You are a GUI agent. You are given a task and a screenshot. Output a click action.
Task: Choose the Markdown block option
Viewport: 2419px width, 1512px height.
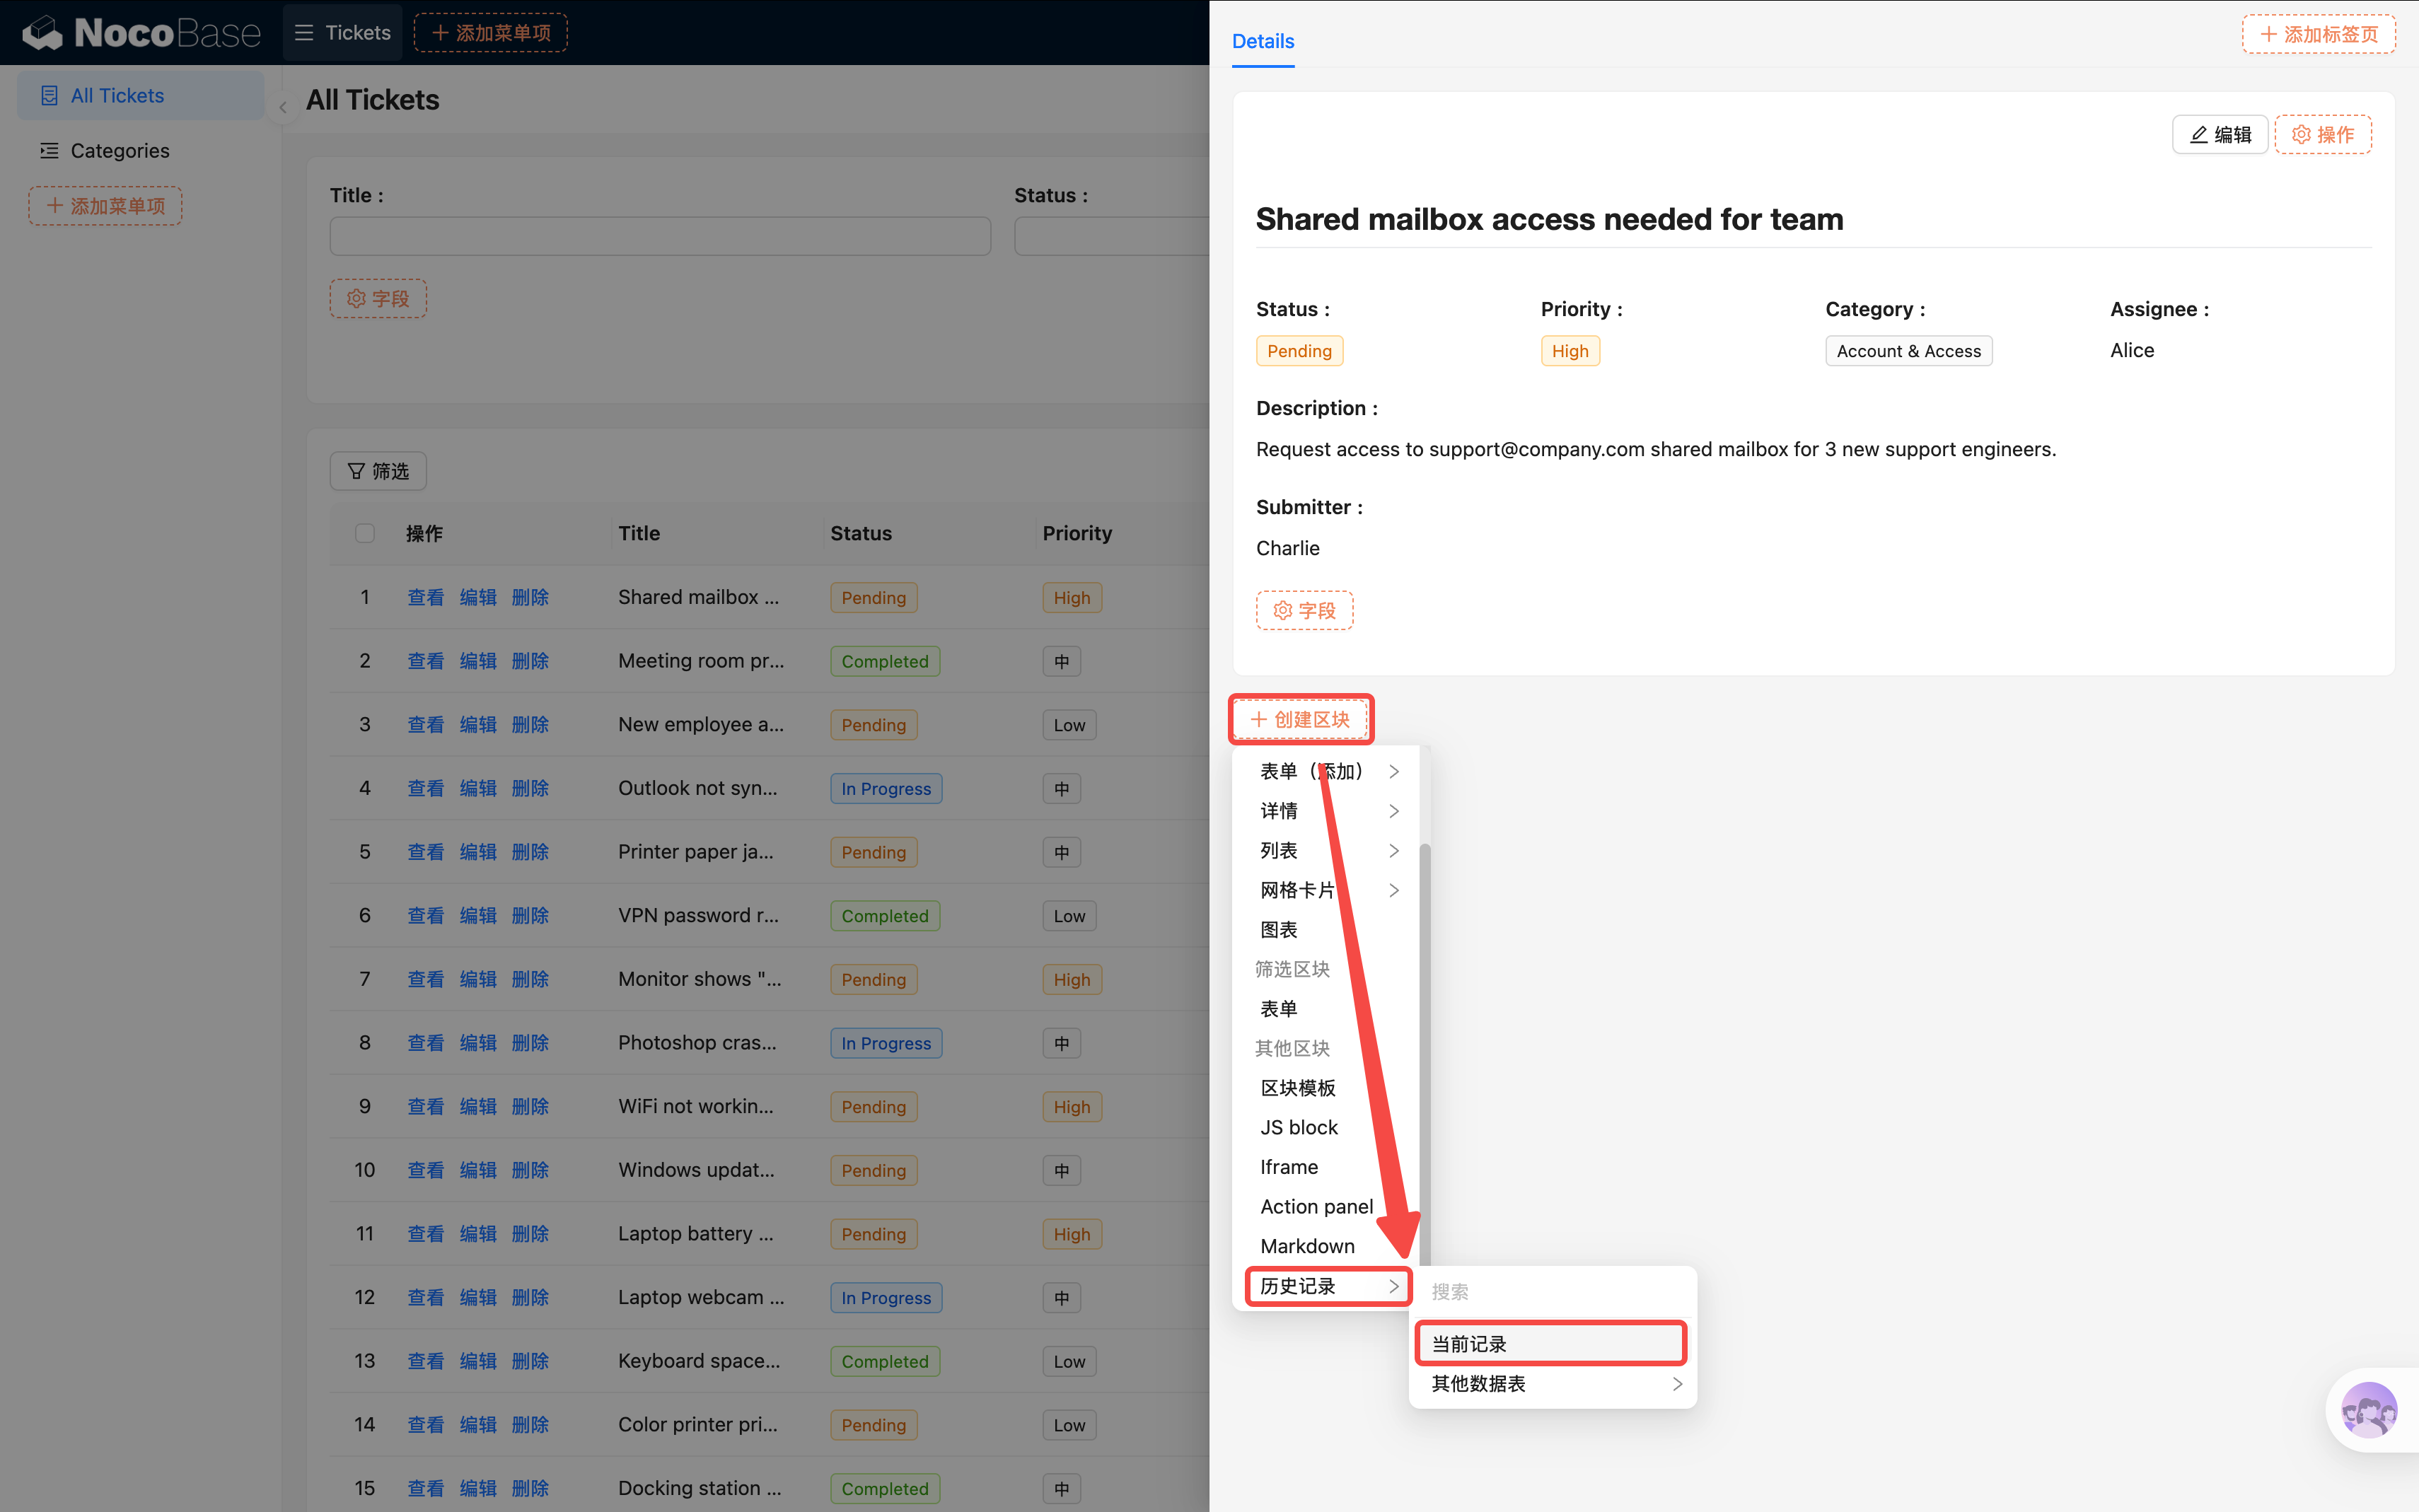[1307, 1246]
